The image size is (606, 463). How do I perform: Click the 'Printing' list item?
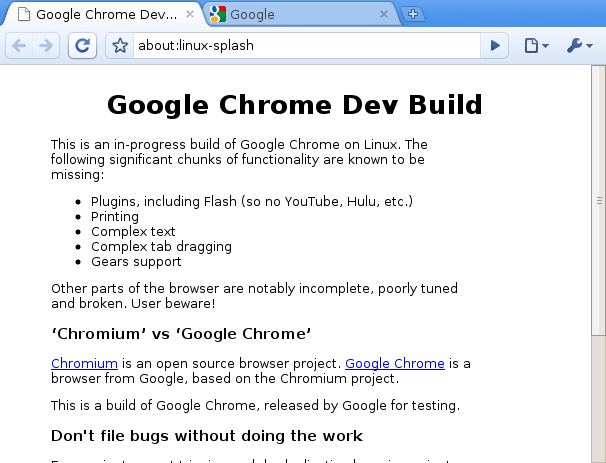coord(115,216)
